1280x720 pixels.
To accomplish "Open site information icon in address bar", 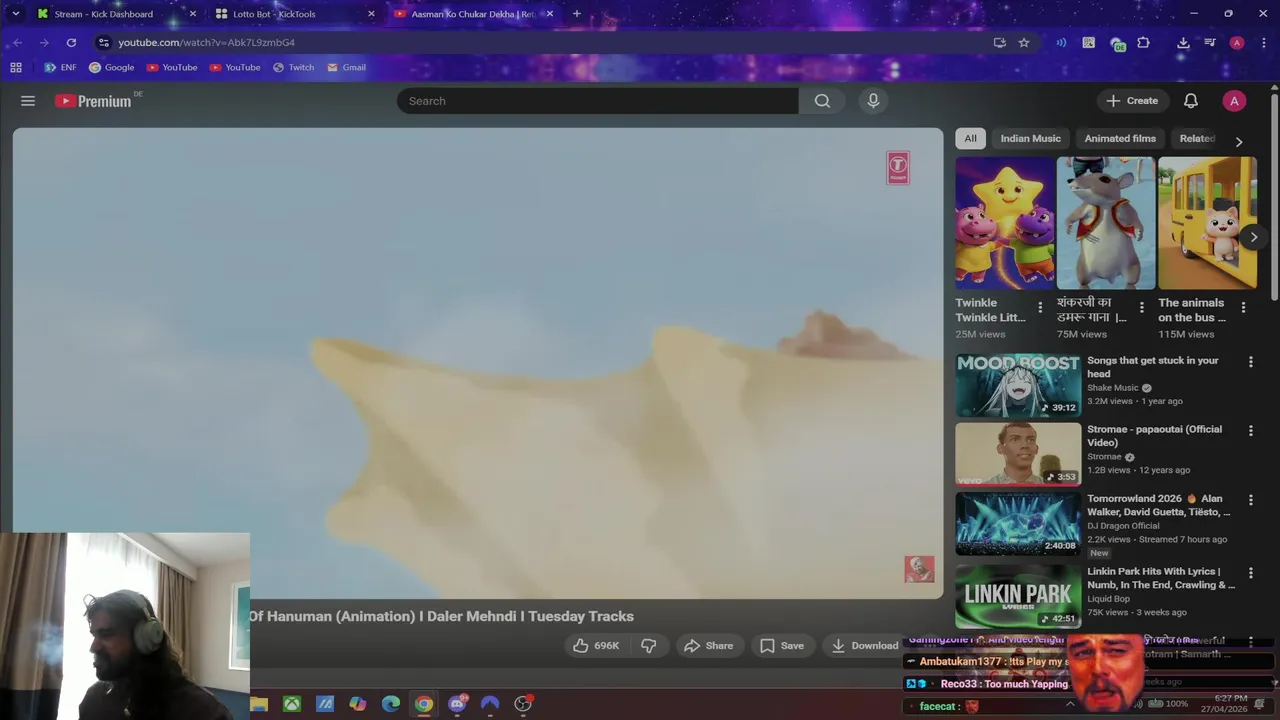I will point(103,43).
